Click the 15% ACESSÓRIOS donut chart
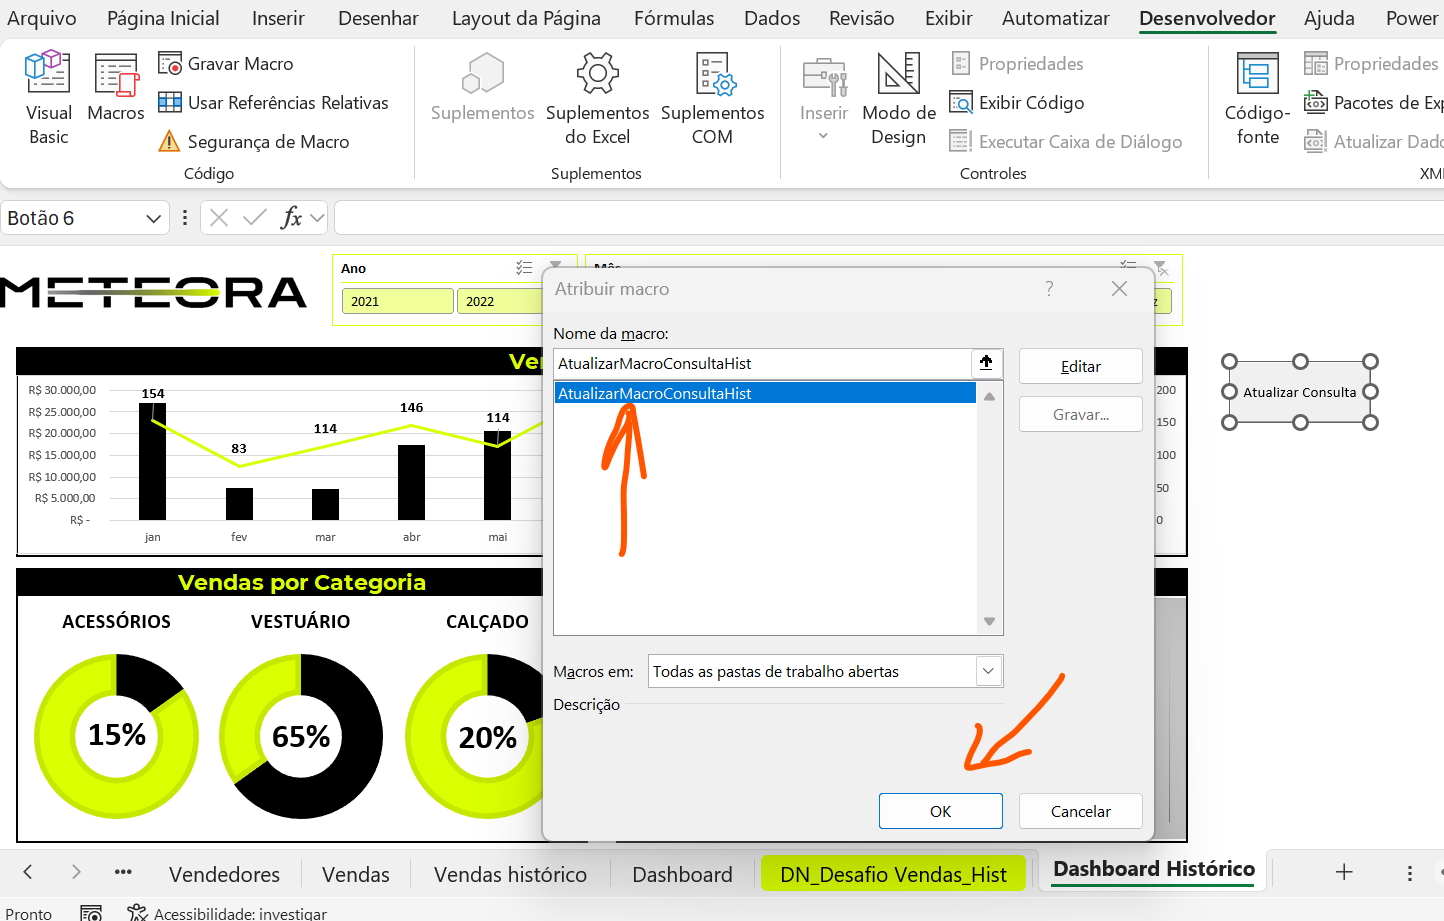The width and height of the screenshot is (1444, 921). (x=117, y=736)
